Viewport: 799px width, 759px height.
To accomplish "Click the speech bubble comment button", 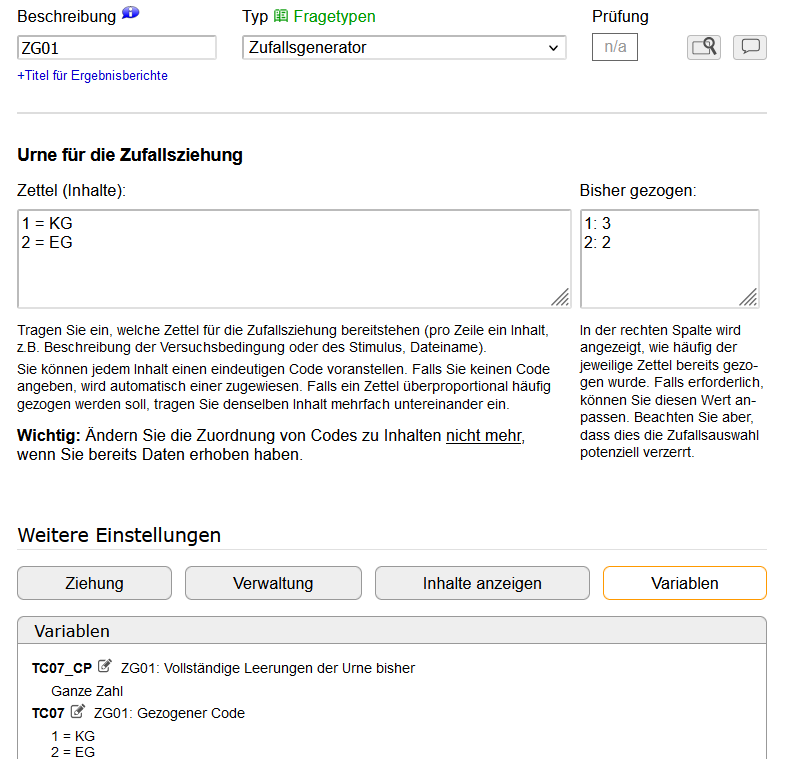I will click(750, 47).
